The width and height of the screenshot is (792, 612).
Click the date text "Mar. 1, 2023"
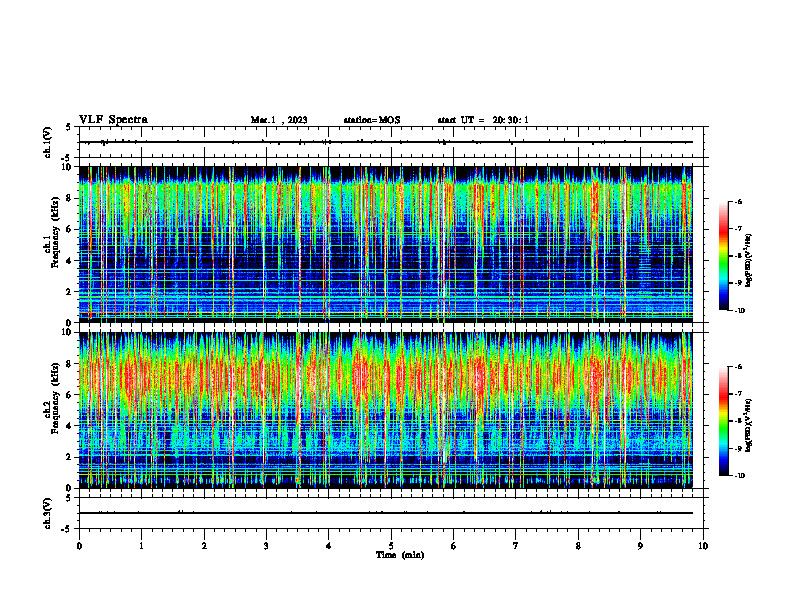pos(279,120)
